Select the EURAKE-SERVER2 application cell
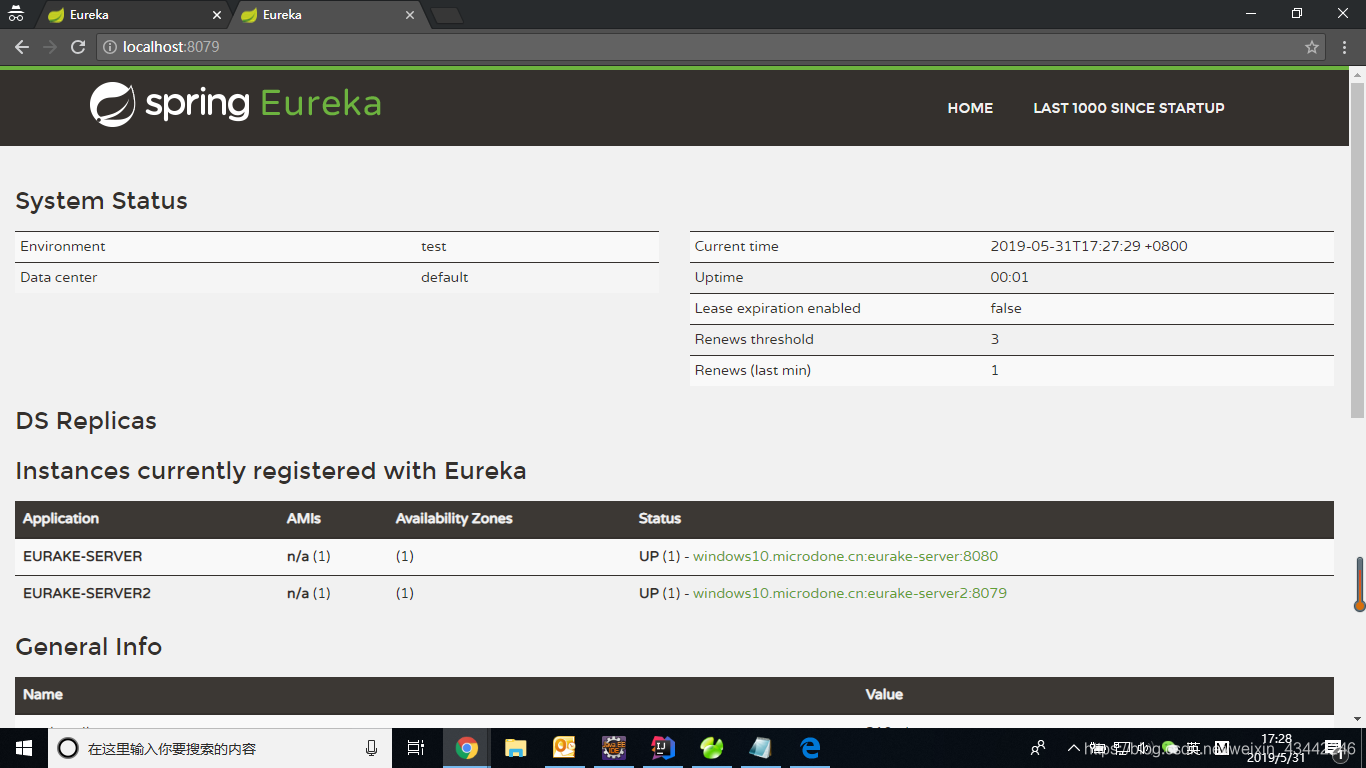Screen dimensions: 1366x768 click(87, 593)
